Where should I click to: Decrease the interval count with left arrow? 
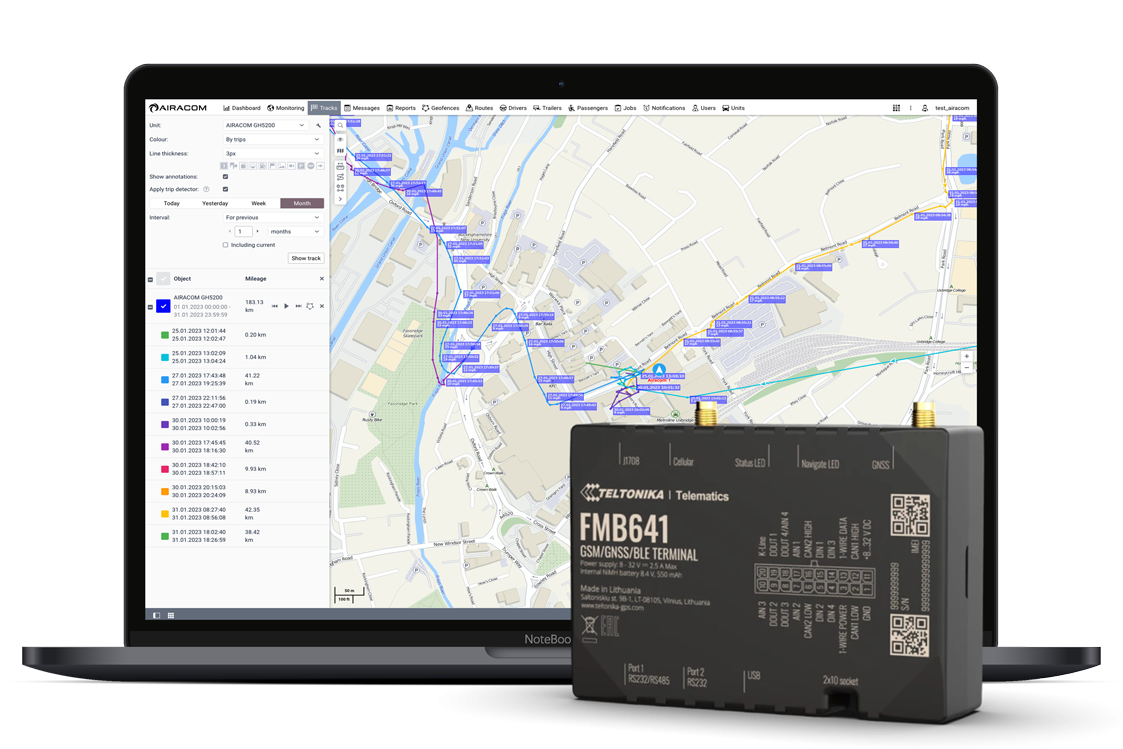(x=229, y=231)
